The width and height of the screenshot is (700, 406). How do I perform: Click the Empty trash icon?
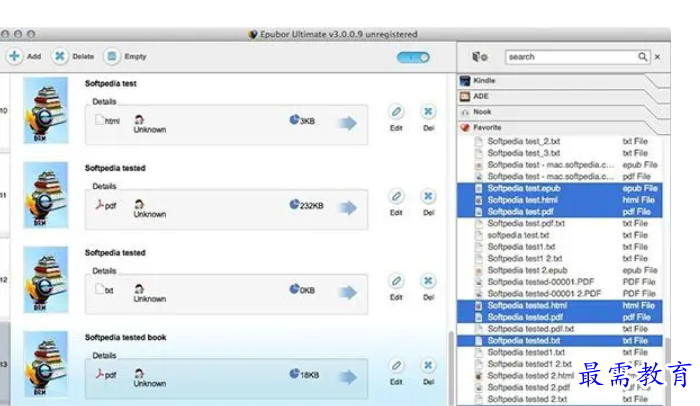(x=112, y=56)
